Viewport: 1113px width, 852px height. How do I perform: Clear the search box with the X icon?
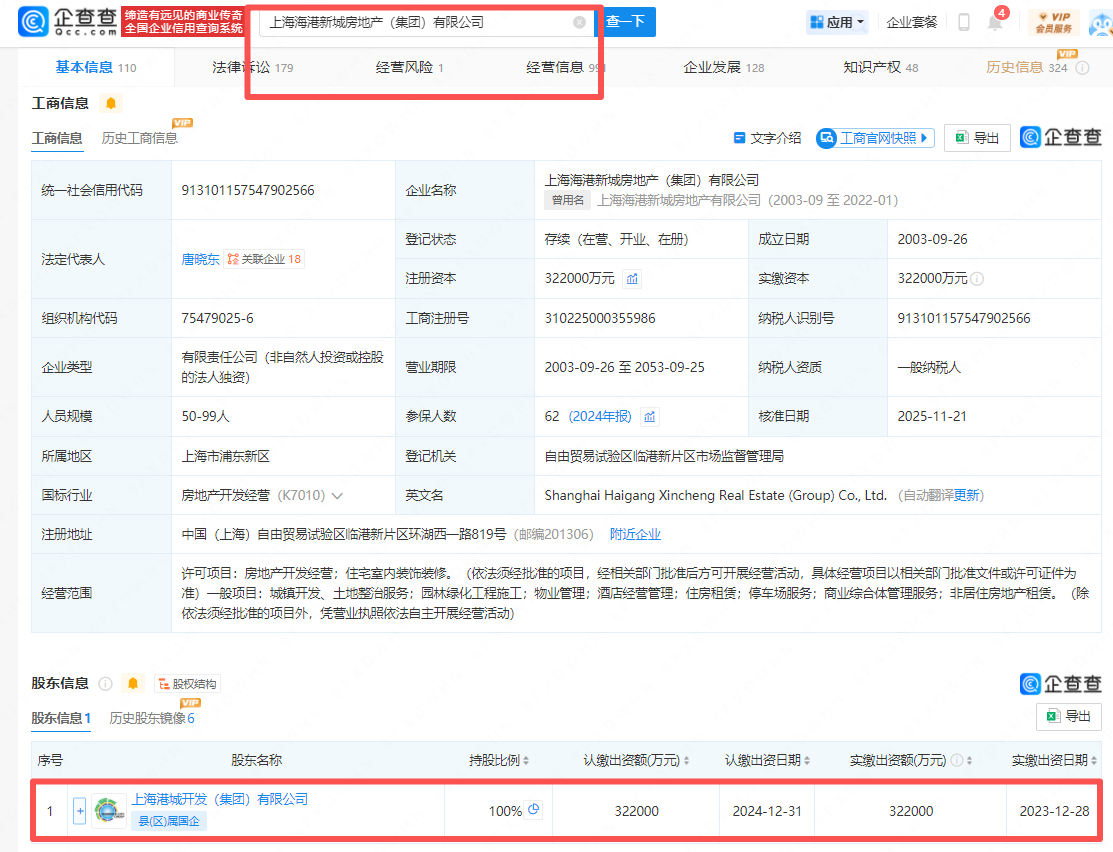coord(579,22)
